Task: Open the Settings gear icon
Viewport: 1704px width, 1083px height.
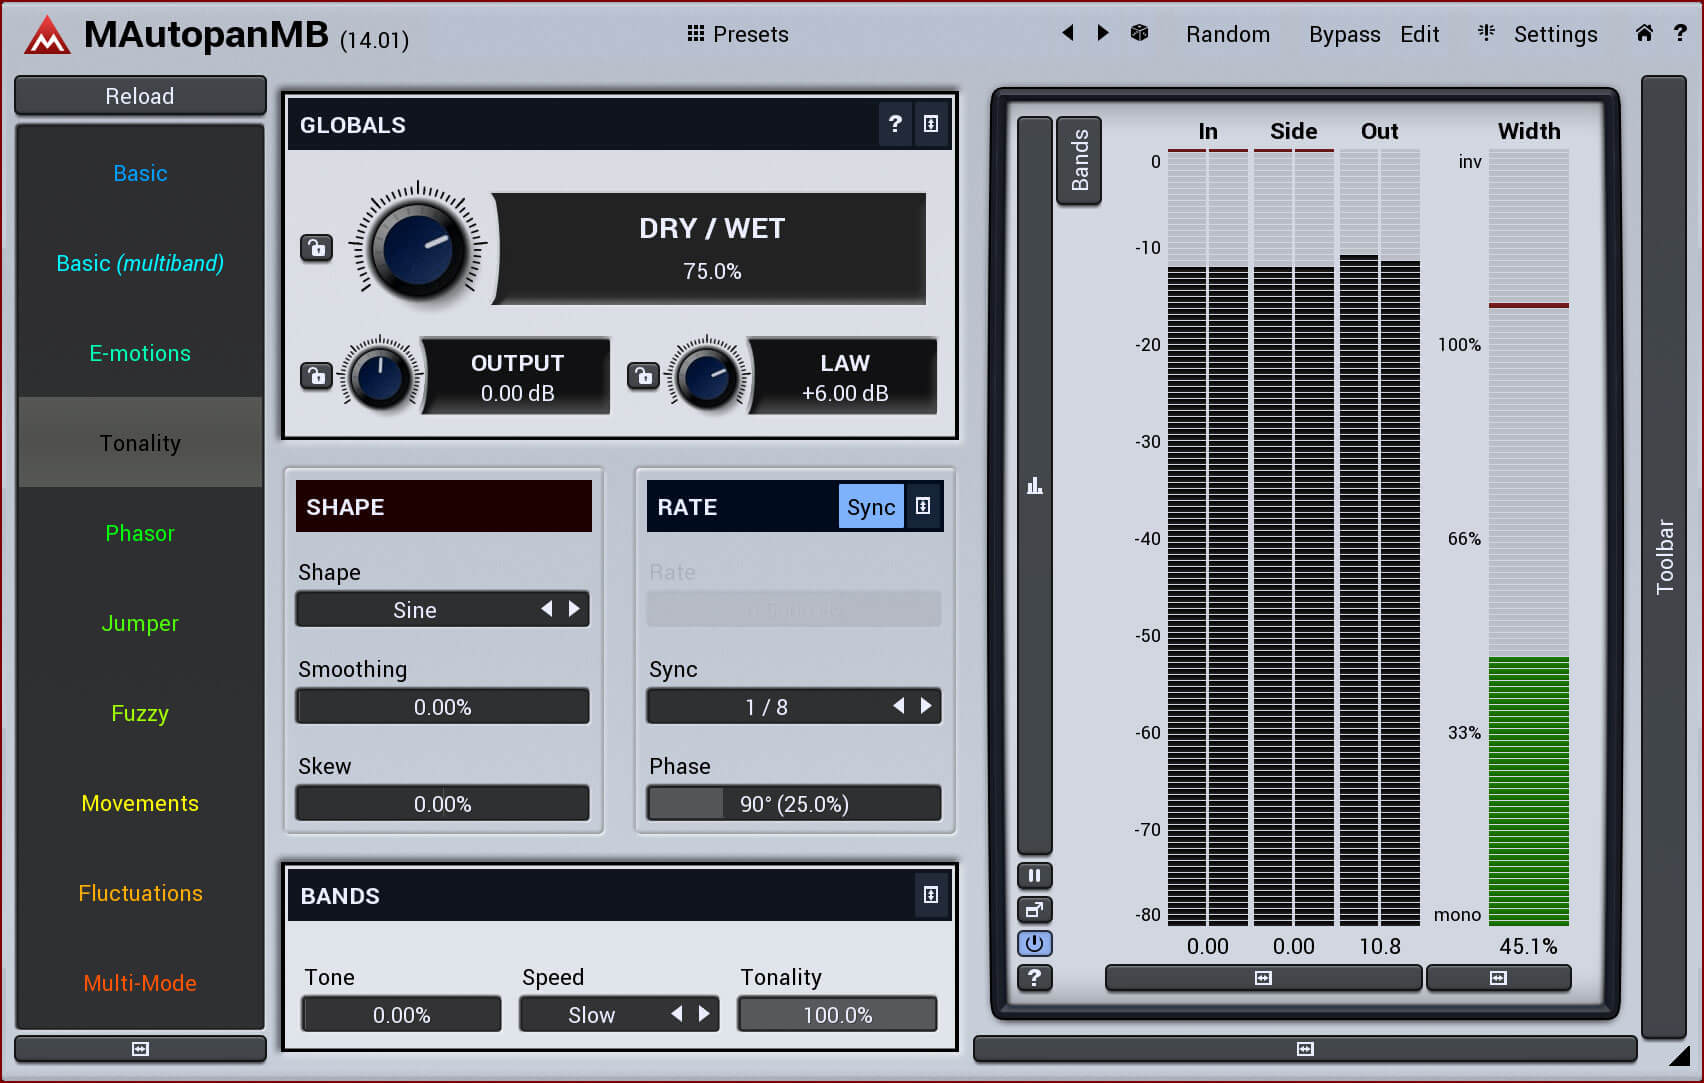Action: point(1486,33)
